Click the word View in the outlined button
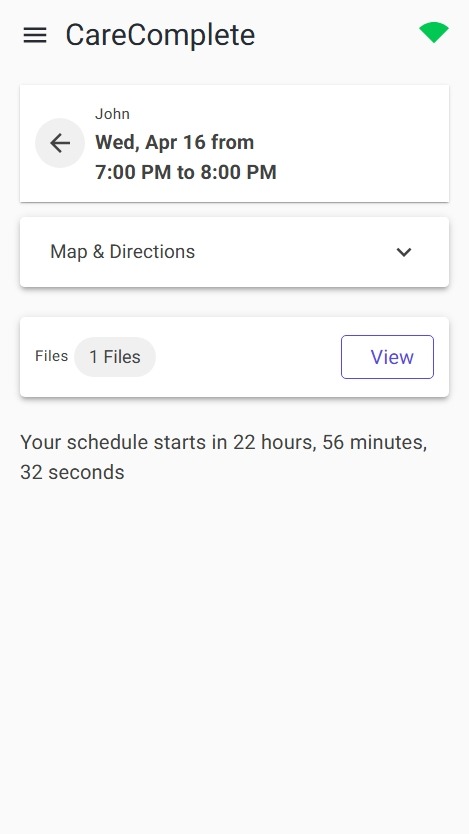The image size is (469, 834). pyautogui.click(x=392, y=357)
